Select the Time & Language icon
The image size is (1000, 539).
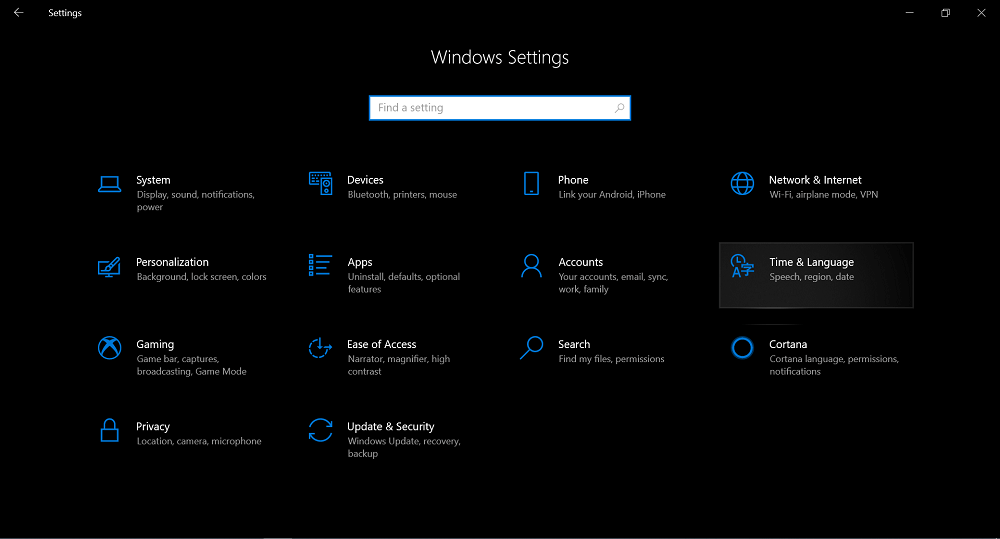742,265
